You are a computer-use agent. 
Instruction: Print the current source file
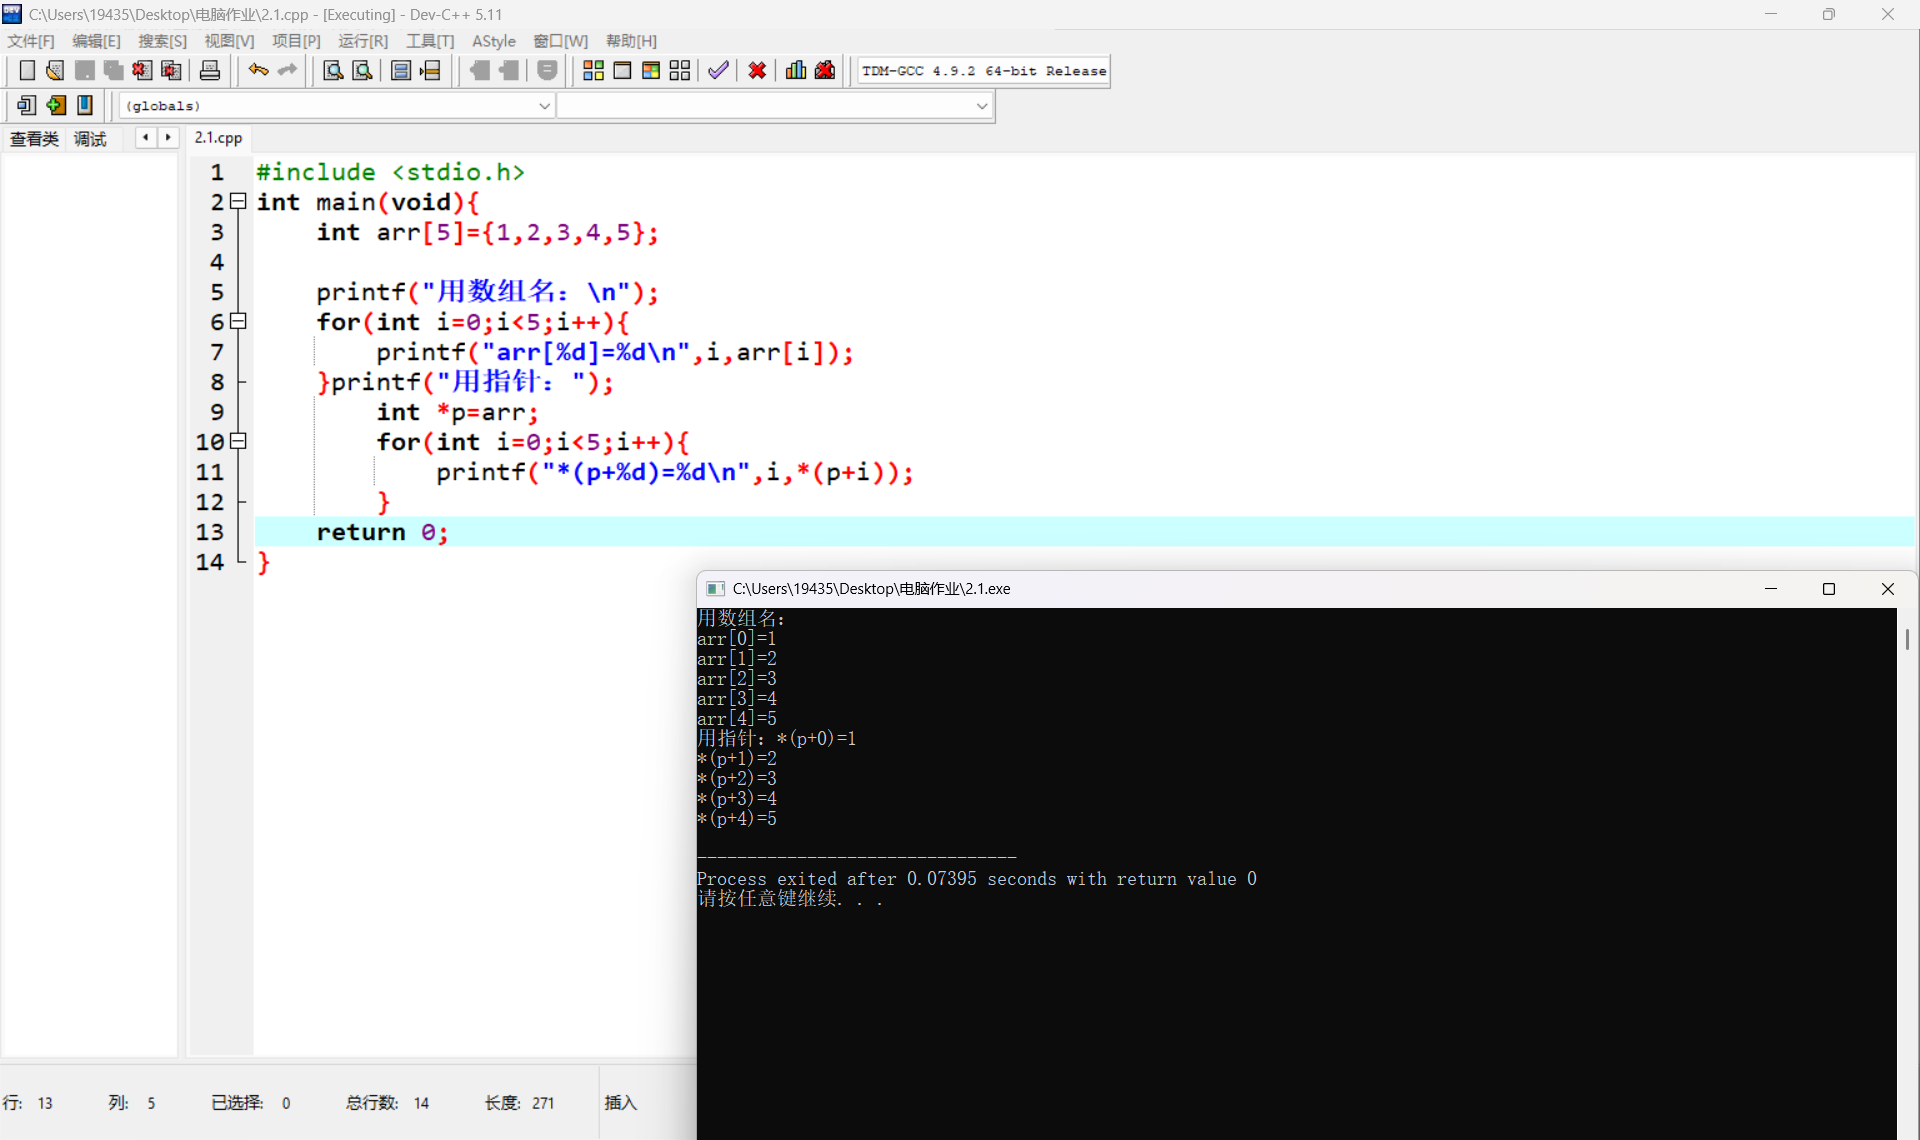[210, 70]
